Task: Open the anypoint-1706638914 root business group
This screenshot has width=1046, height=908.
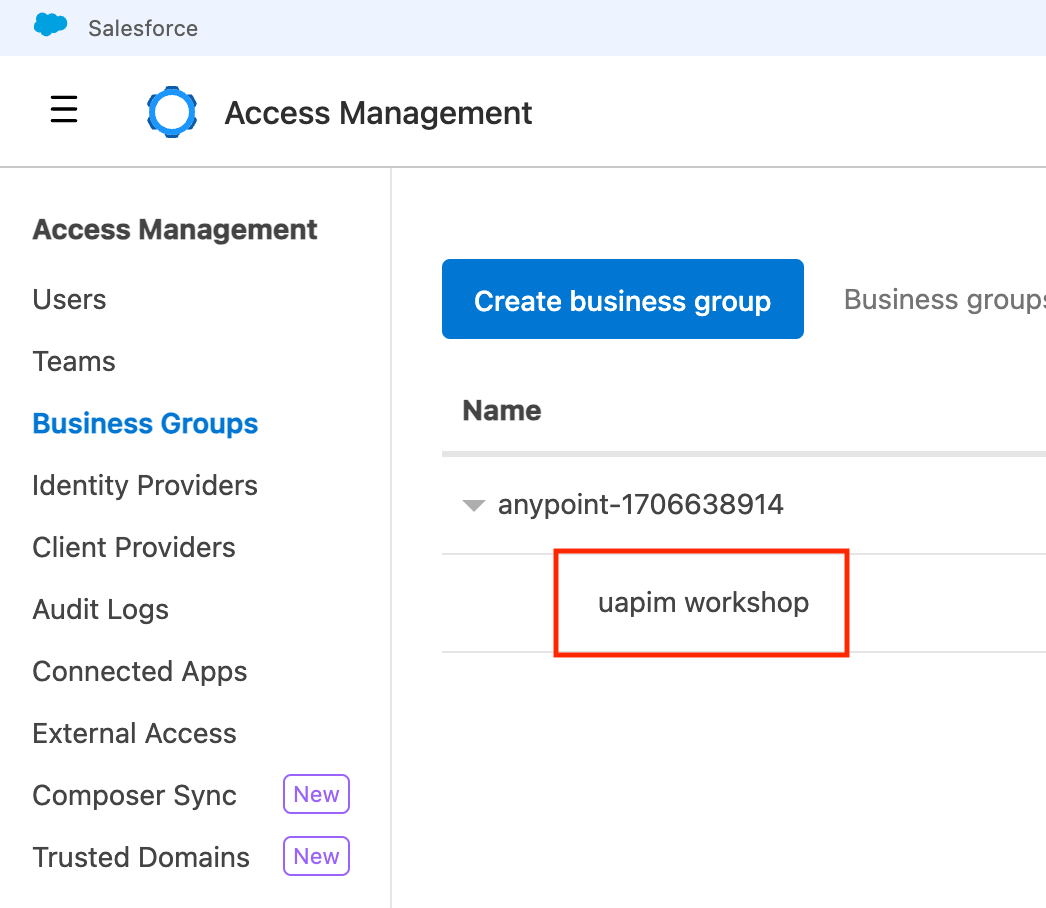Action: coord(640,505)
